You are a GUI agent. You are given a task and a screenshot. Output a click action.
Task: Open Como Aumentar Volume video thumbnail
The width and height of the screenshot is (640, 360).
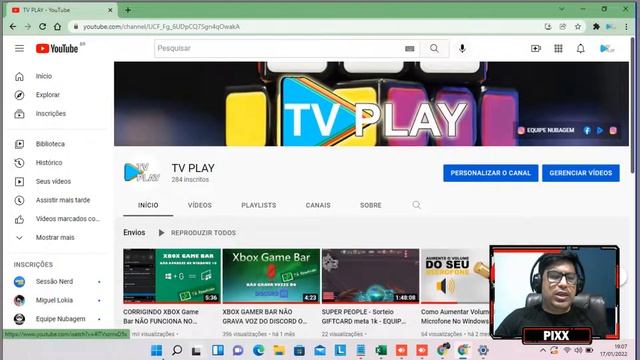pyautogui.click(x=456, y=276)
